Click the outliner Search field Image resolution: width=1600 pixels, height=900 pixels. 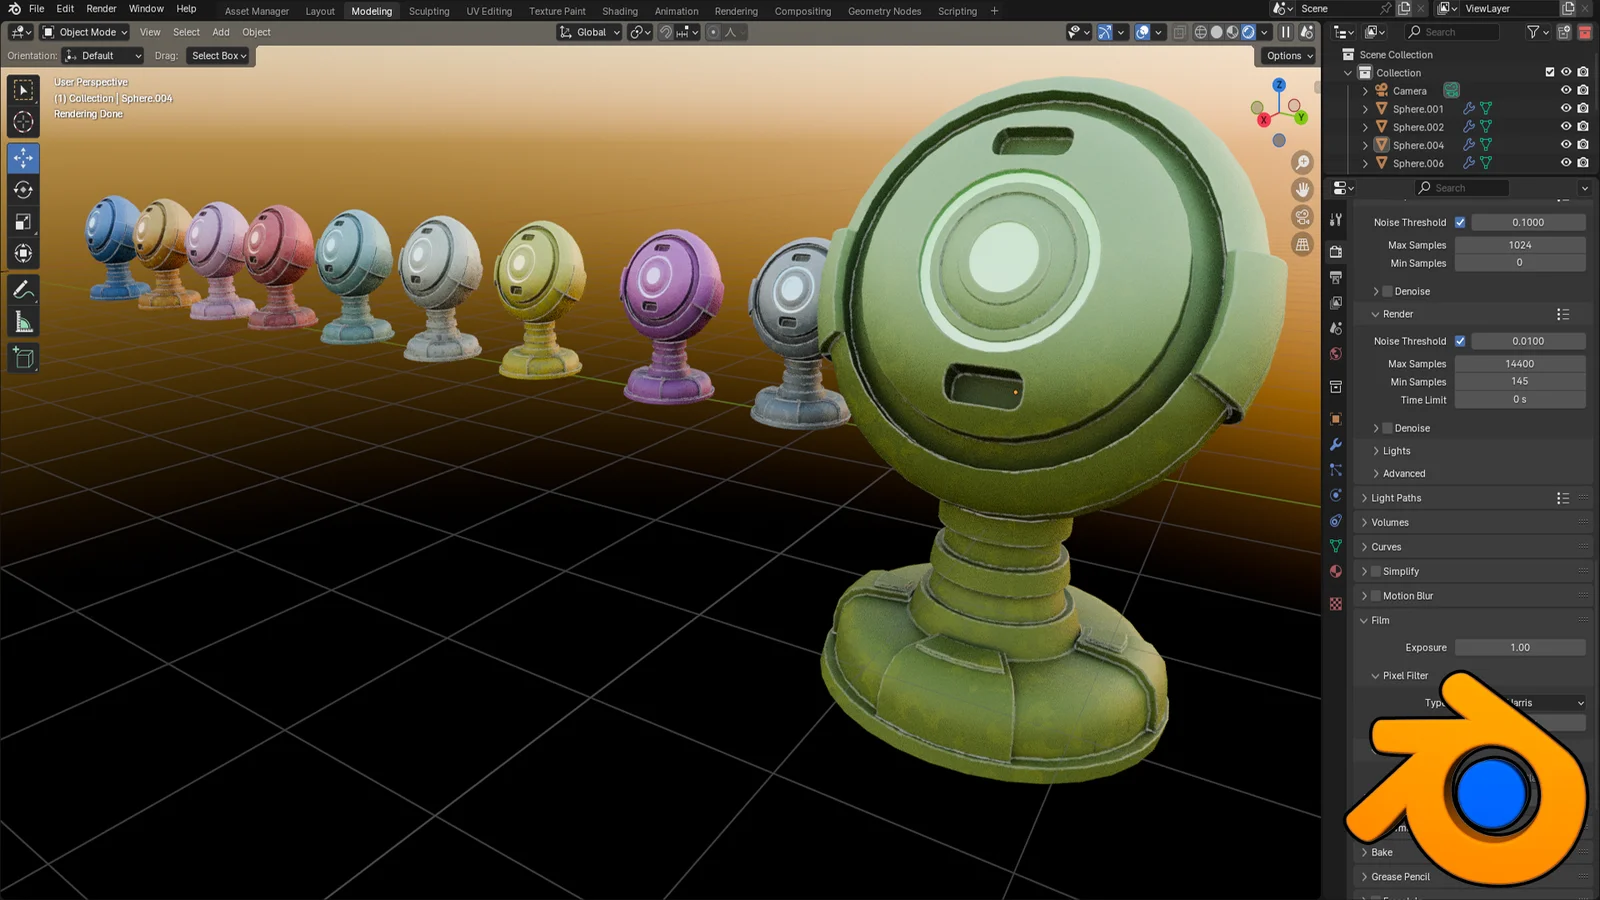[x=1452, y=32]
